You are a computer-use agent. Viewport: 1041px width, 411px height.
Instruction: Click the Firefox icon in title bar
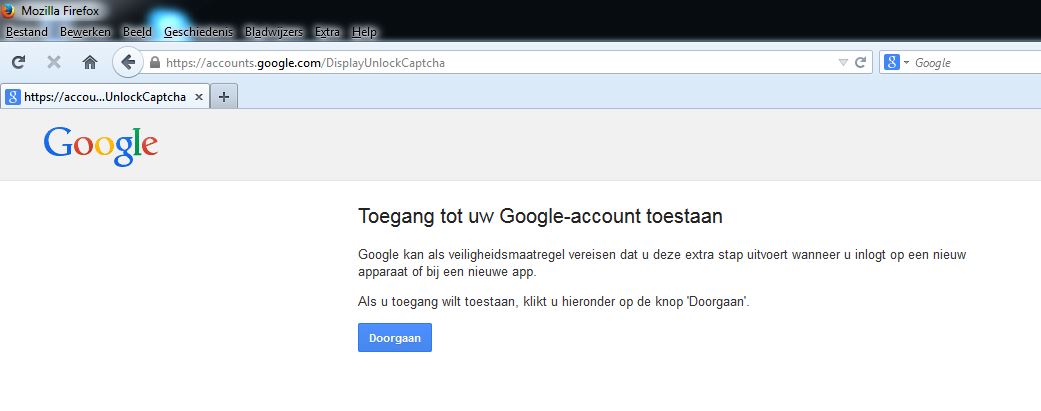coord(9,11)
